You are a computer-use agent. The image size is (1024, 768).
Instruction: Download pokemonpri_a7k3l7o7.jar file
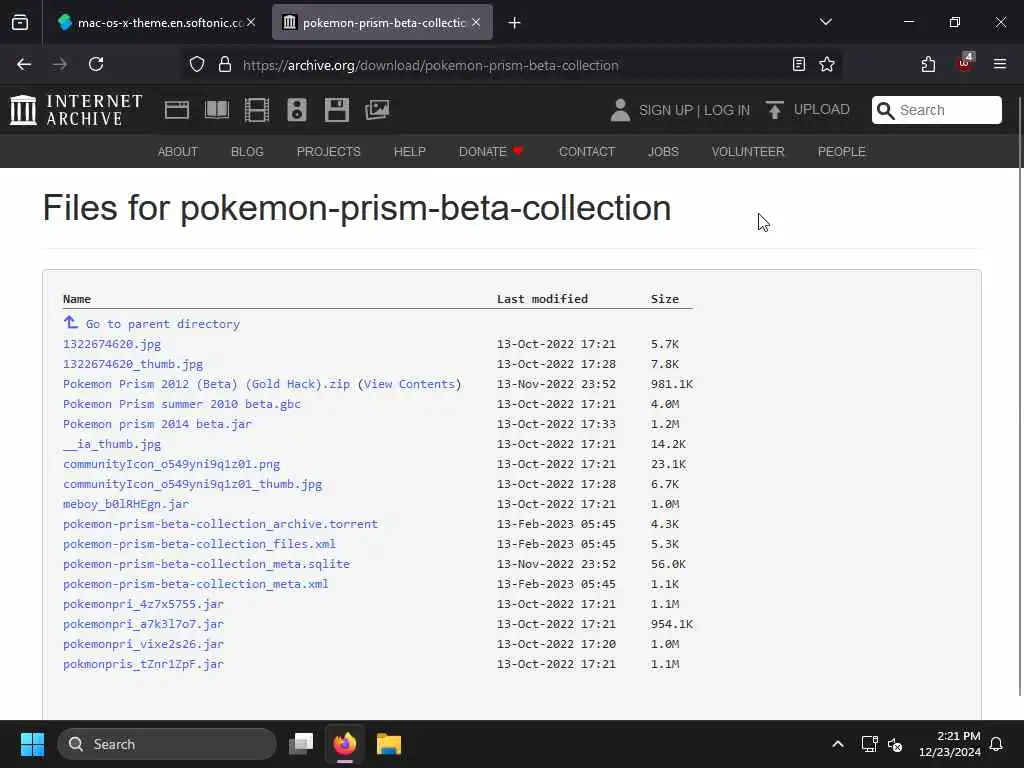[144, 624]
